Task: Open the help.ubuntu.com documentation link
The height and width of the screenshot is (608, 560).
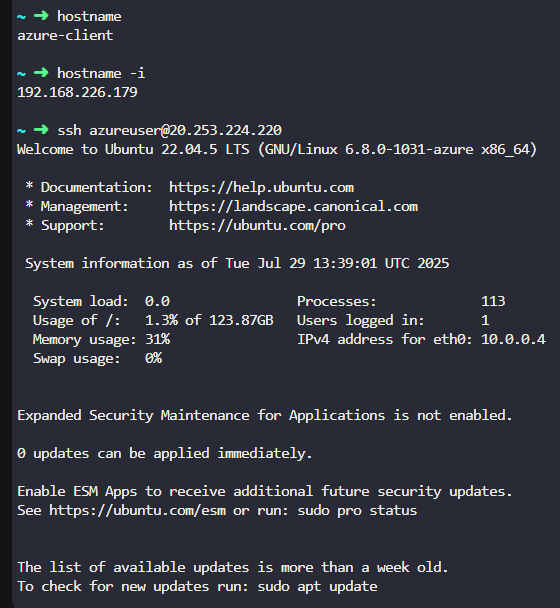Action: coord(261,187)
